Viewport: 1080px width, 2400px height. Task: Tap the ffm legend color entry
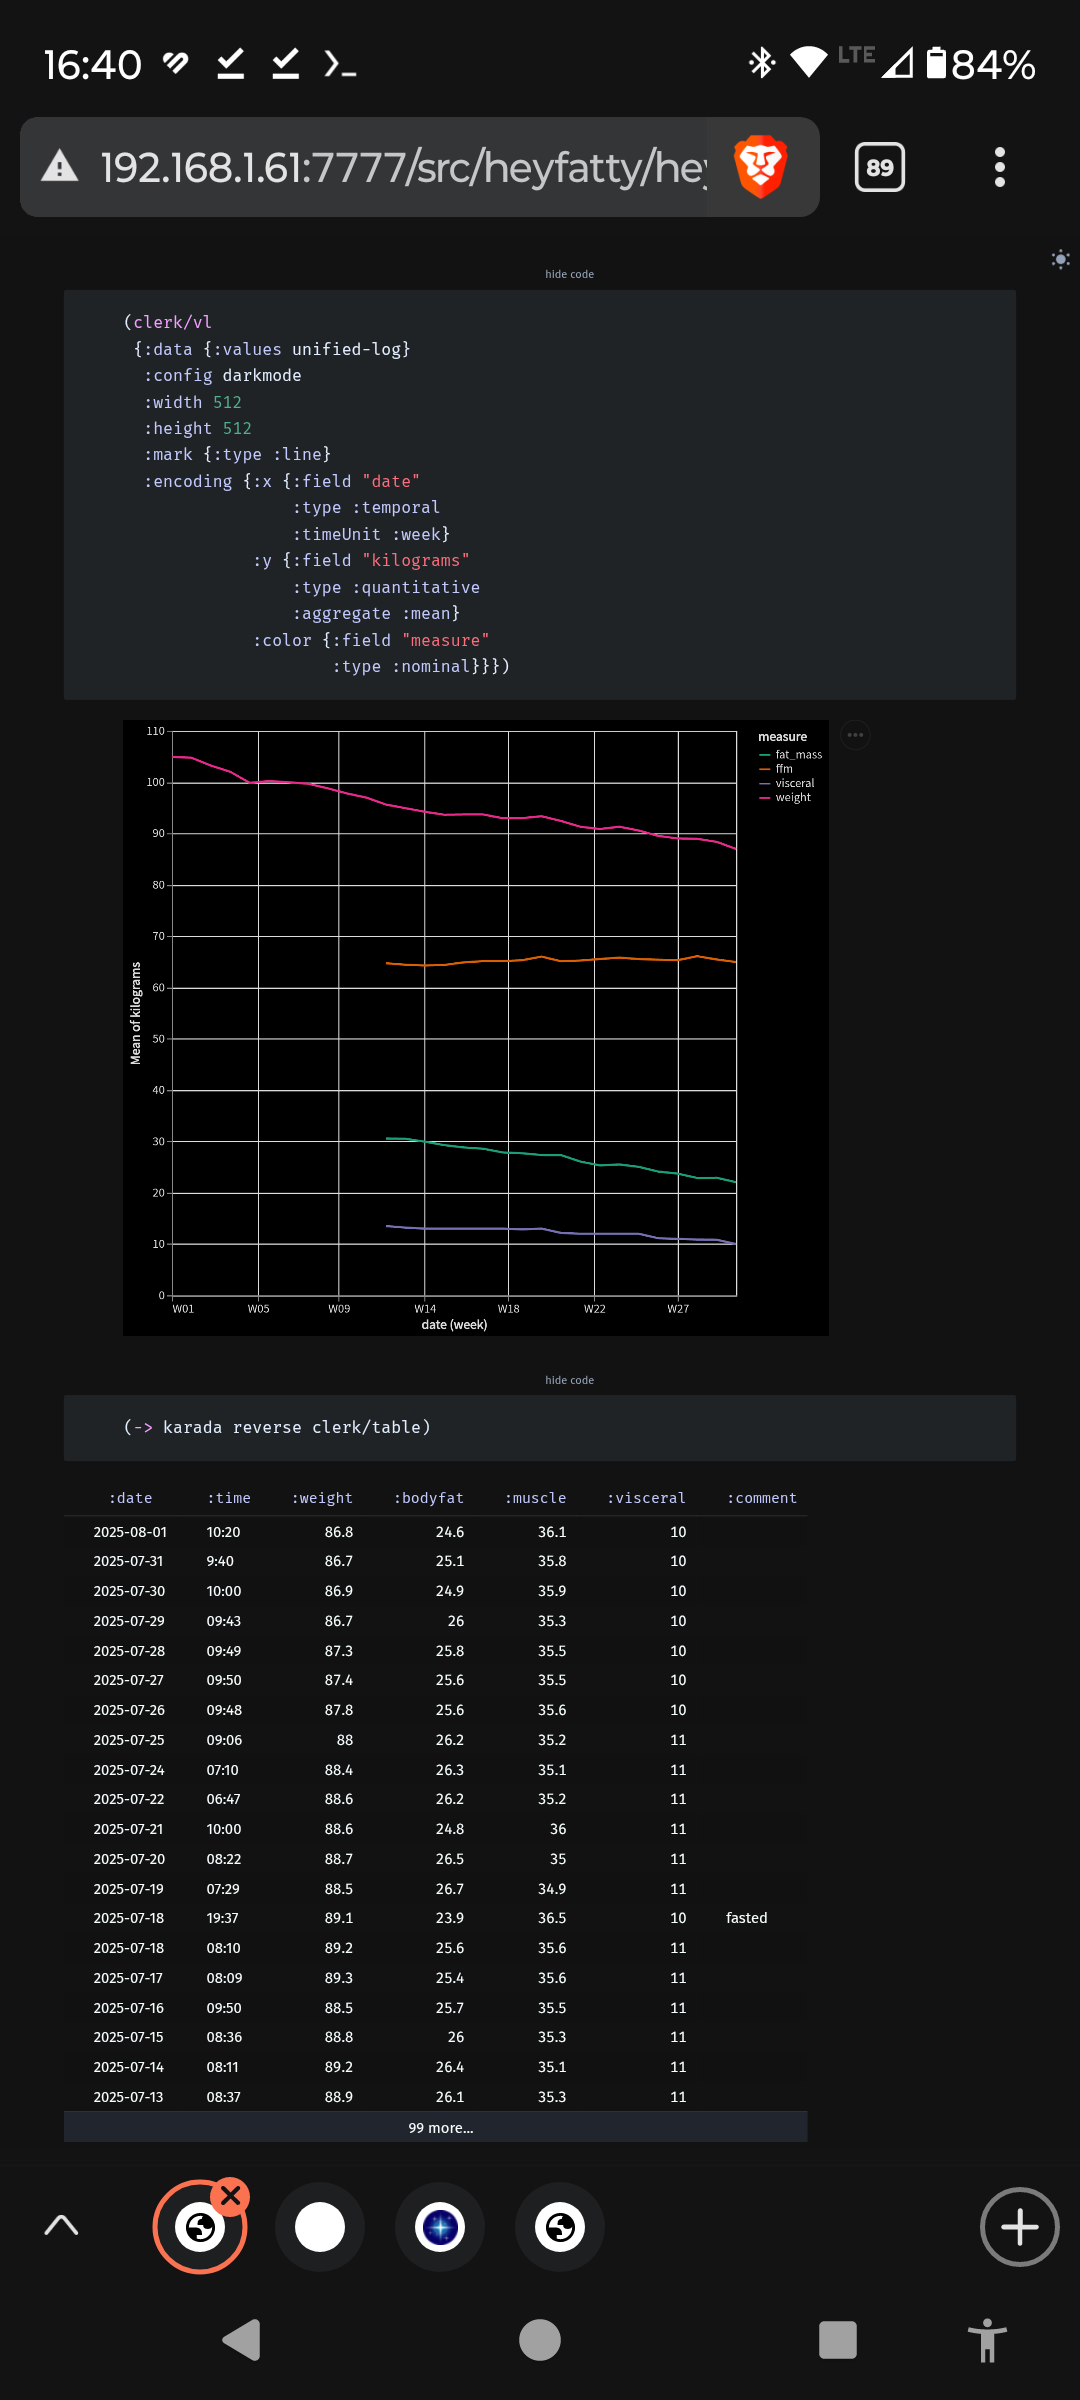click(x=776, y=769)
